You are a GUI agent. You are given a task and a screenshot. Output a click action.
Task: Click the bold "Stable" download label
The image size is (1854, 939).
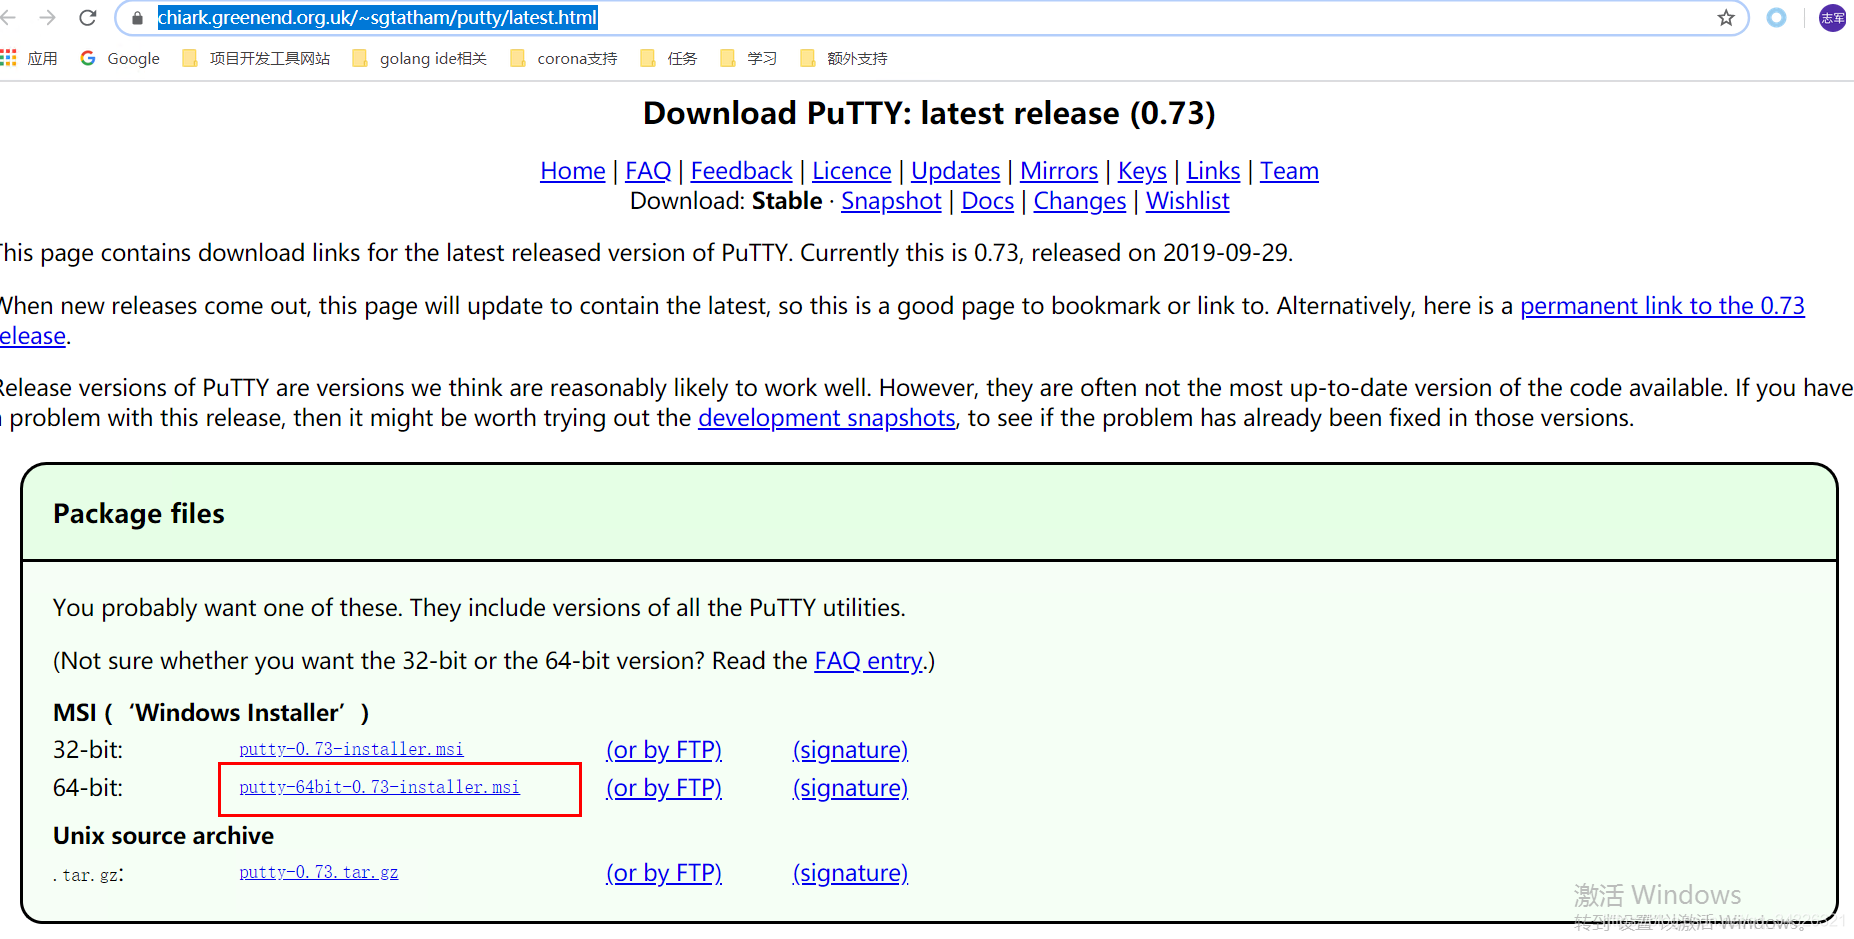(x=787, y=201)
